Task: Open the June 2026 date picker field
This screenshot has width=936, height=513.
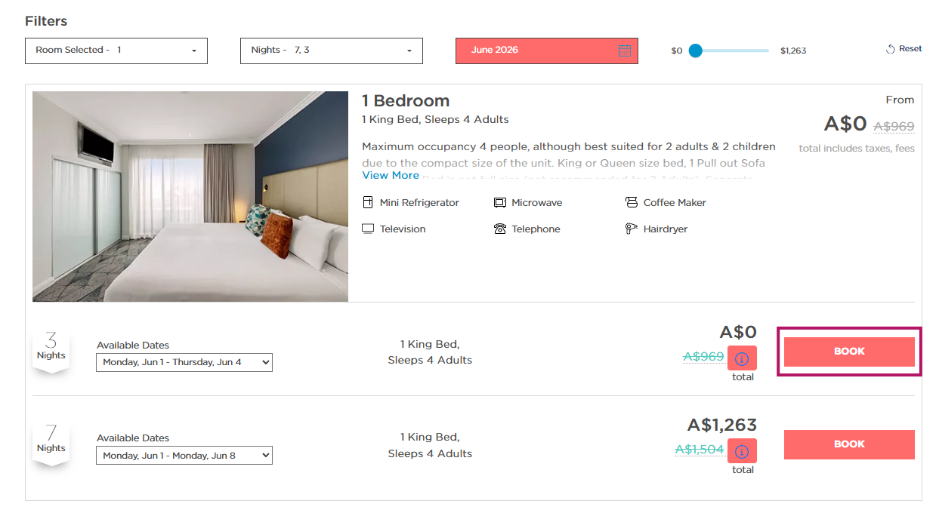Action: pyautogui.click(x=546, y=51)
